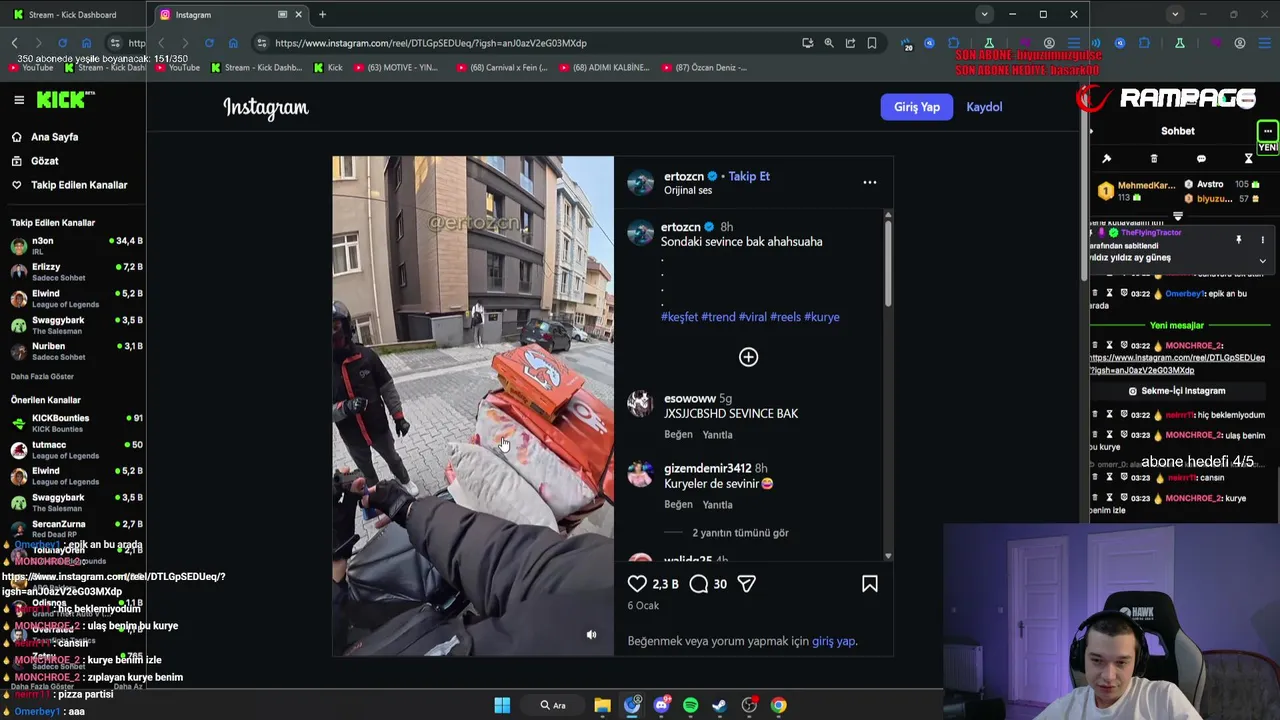Follow ertozcn with Takip Et
The image size is (1280, 720).
749,176
